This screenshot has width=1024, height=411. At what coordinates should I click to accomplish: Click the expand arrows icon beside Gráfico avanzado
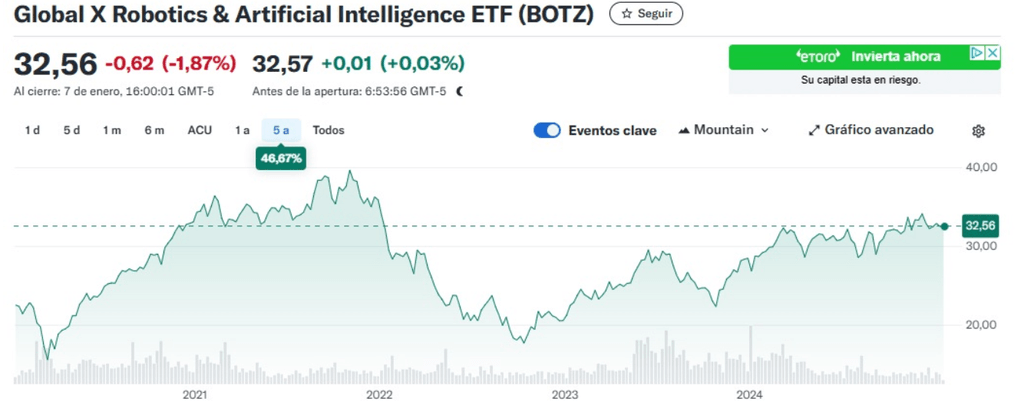click(814, 130)
